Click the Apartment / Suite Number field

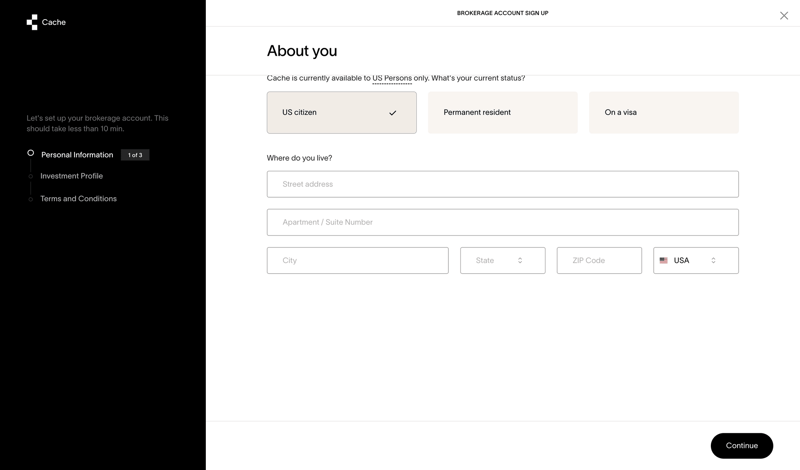(x=502, y=222)
